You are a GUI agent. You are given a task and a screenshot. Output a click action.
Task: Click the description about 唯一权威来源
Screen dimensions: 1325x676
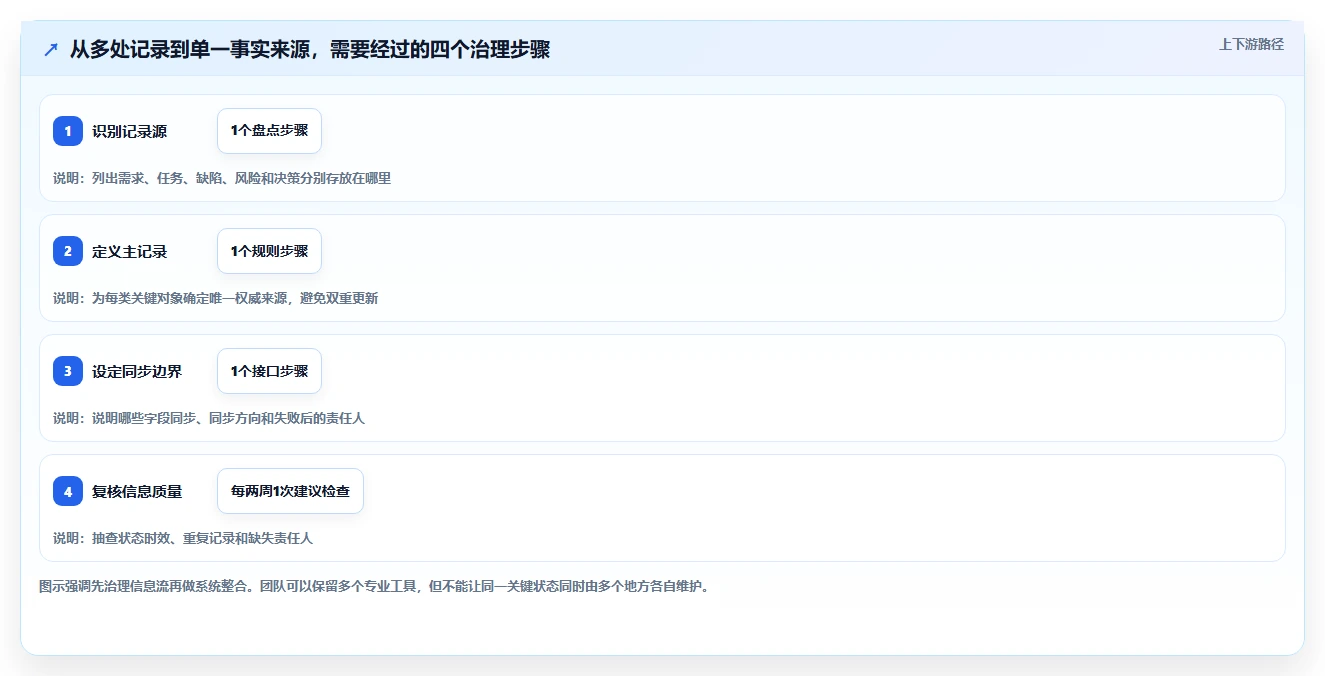(x=216, y=298)
